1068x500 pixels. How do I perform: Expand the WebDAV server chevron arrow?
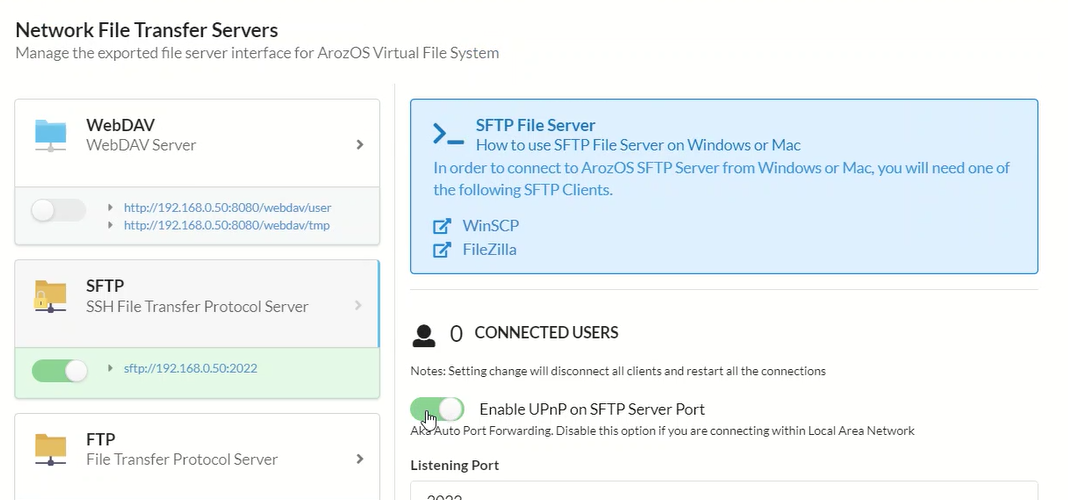pos(359,145)
